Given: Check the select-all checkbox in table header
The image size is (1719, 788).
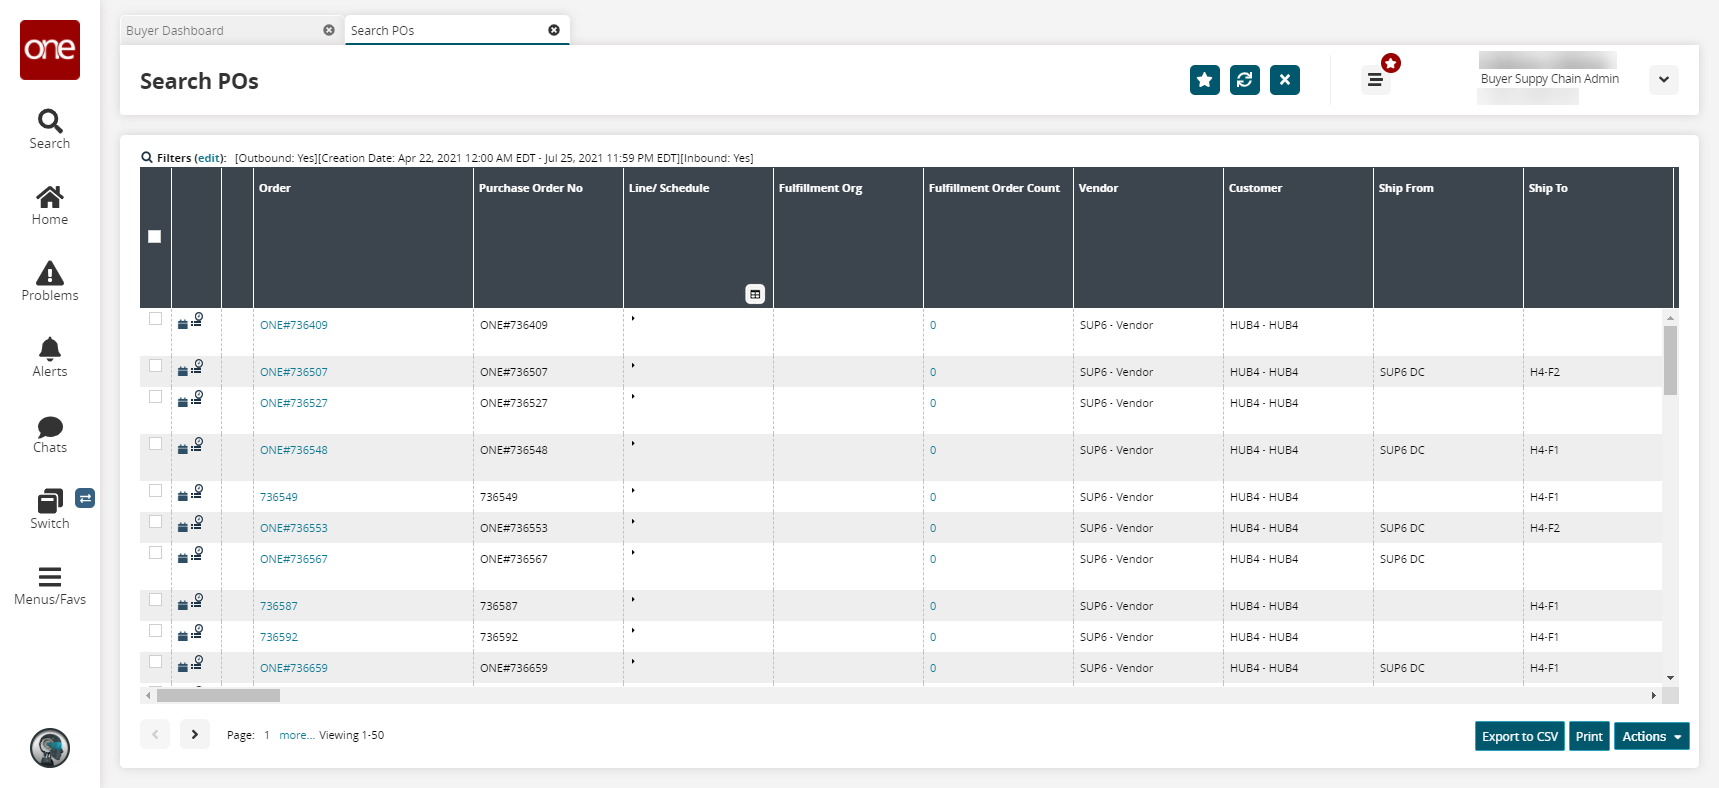Looking at the screenshot, I should pos(154,237).
